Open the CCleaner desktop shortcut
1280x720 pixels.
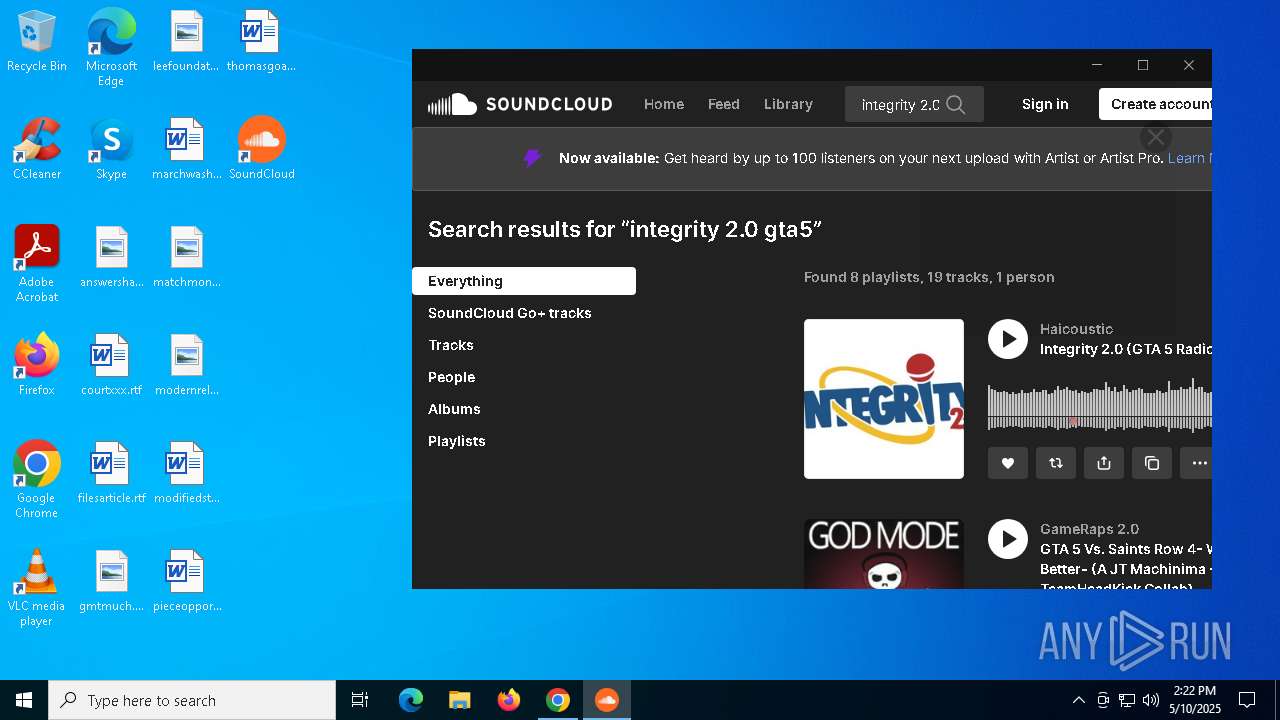tap(37, 149)
